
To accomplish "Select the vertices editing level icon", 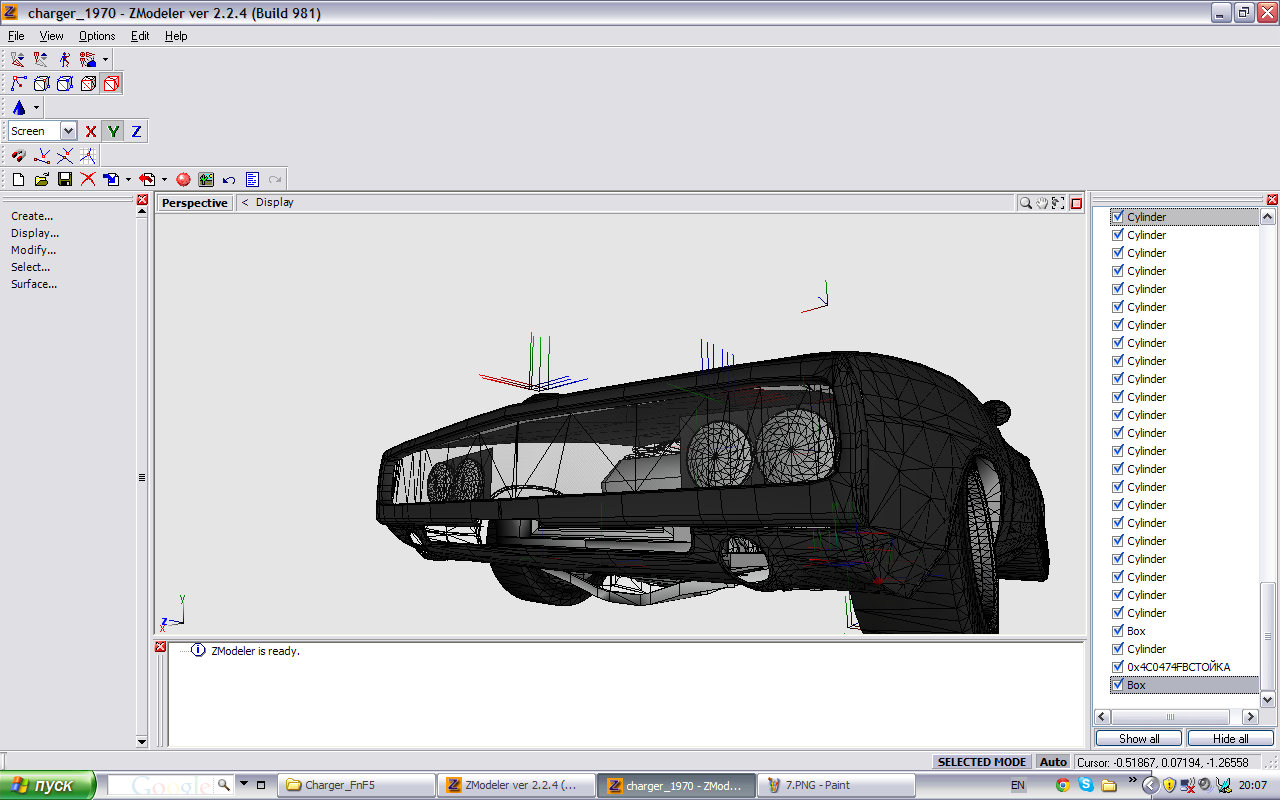I will [18, 84].
